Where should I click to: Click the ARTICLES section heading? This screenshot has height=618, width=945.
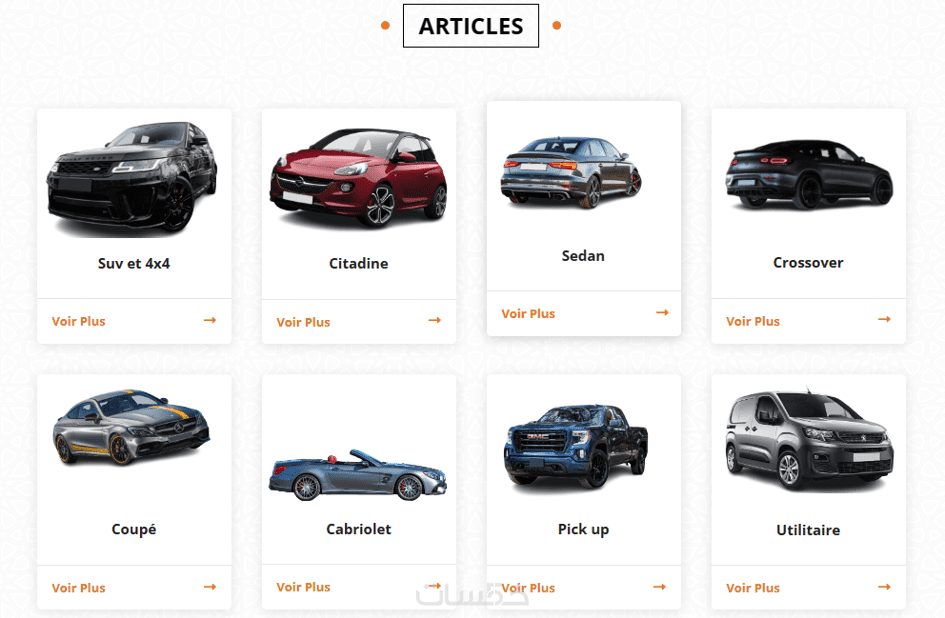tap(471, 26)
